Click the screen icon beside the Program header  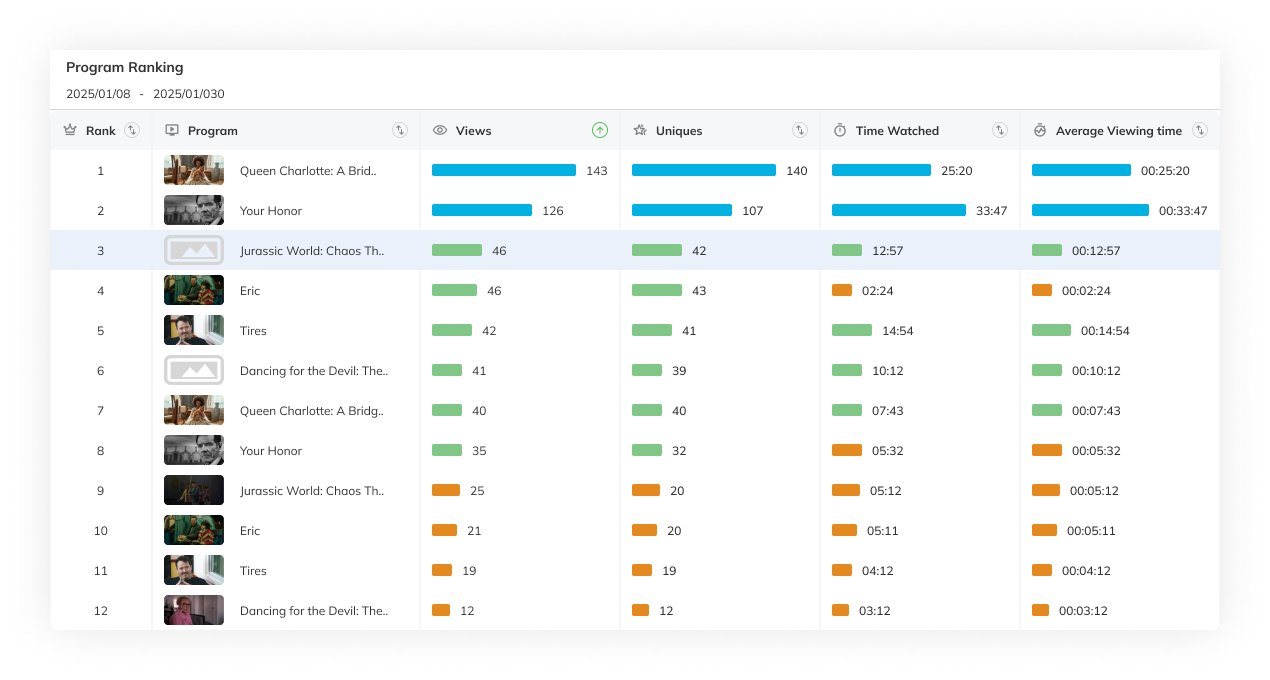pyautogui.click(x=172, y=130)
